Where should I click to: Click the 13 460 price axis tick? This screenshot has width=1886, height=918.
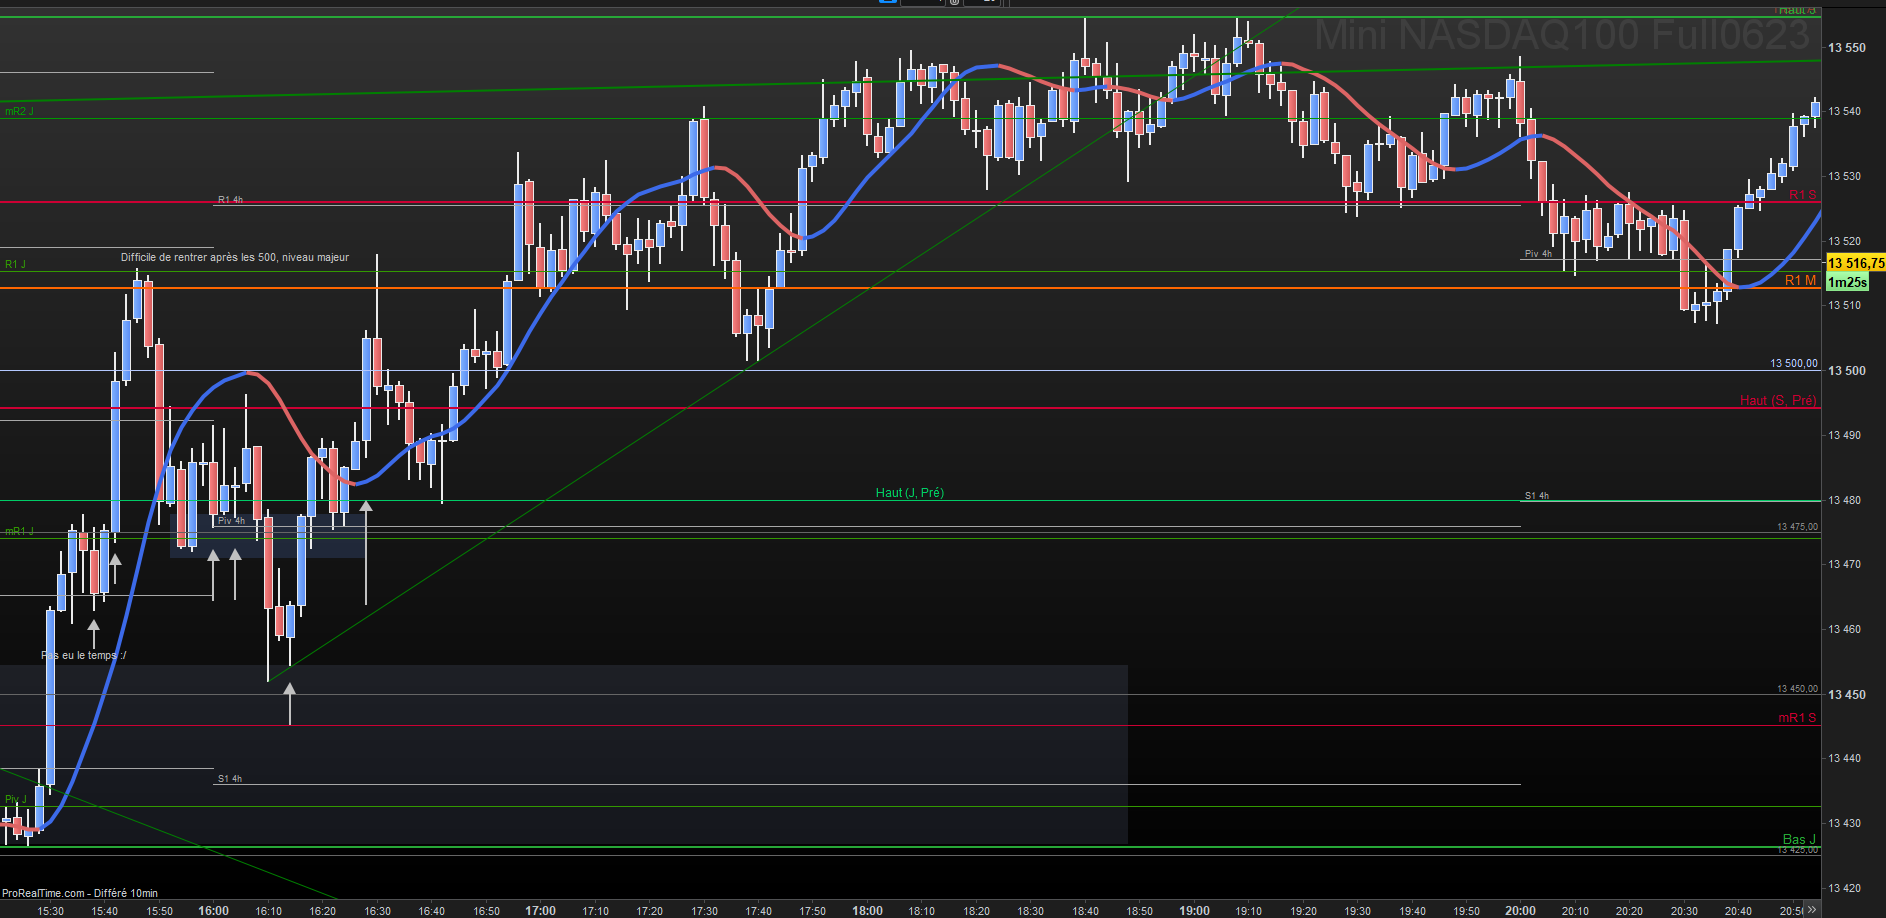(1845, 629)
